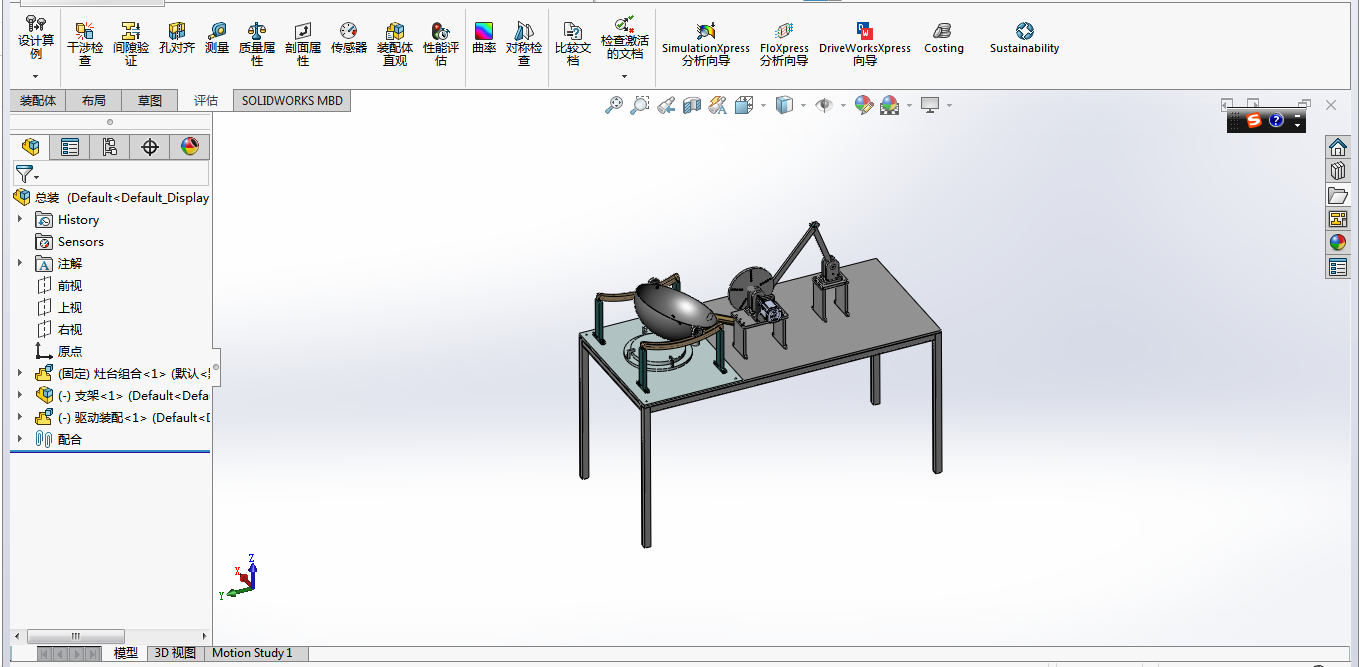Open Hide/Show Items dropdown arrow
Viewport: 1359px width, 667px height.
coord(843,105)
